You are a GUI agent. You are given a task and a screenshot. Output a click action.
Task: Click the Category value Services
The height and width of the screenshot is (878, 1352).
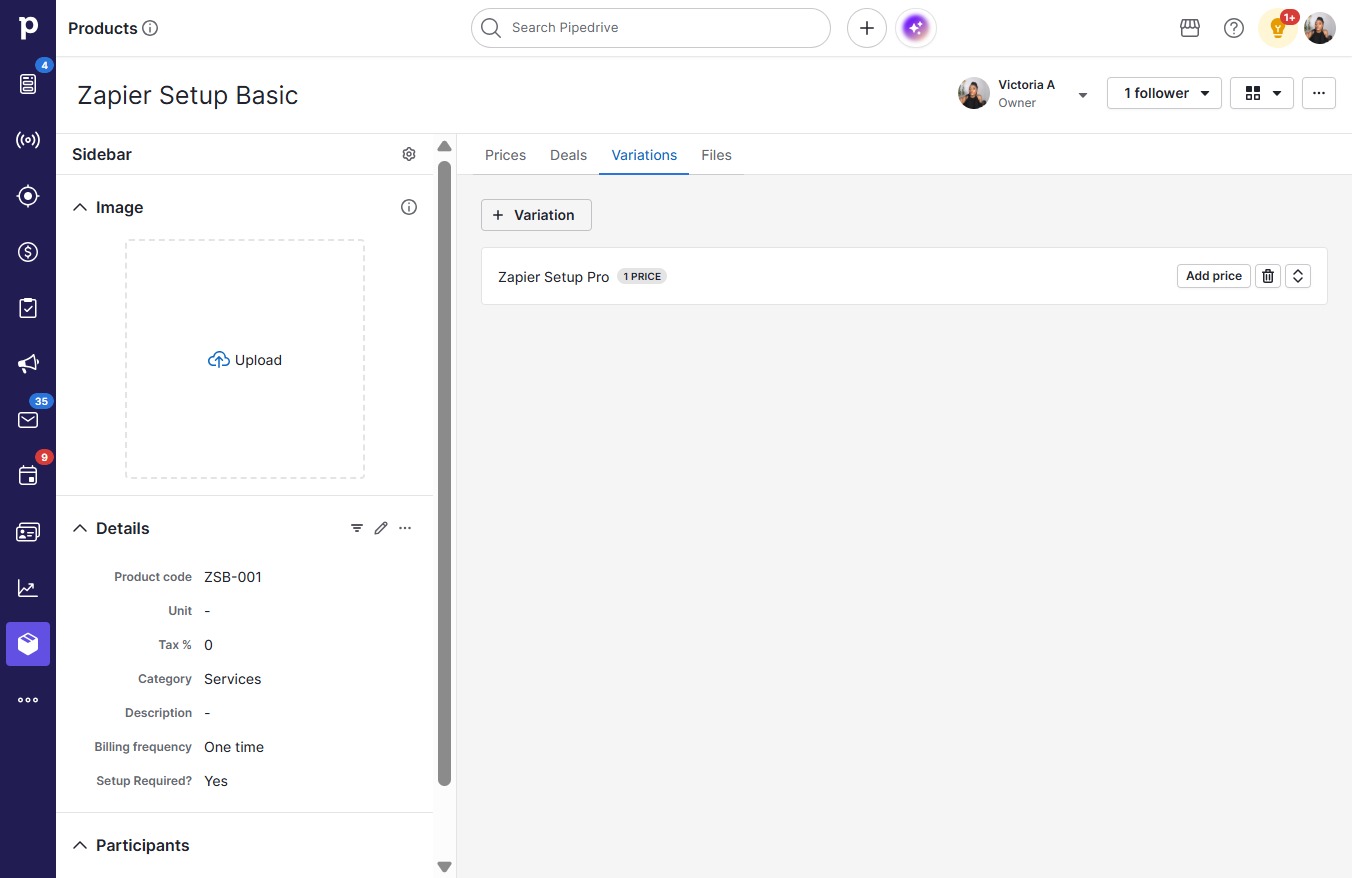[233, 679]
